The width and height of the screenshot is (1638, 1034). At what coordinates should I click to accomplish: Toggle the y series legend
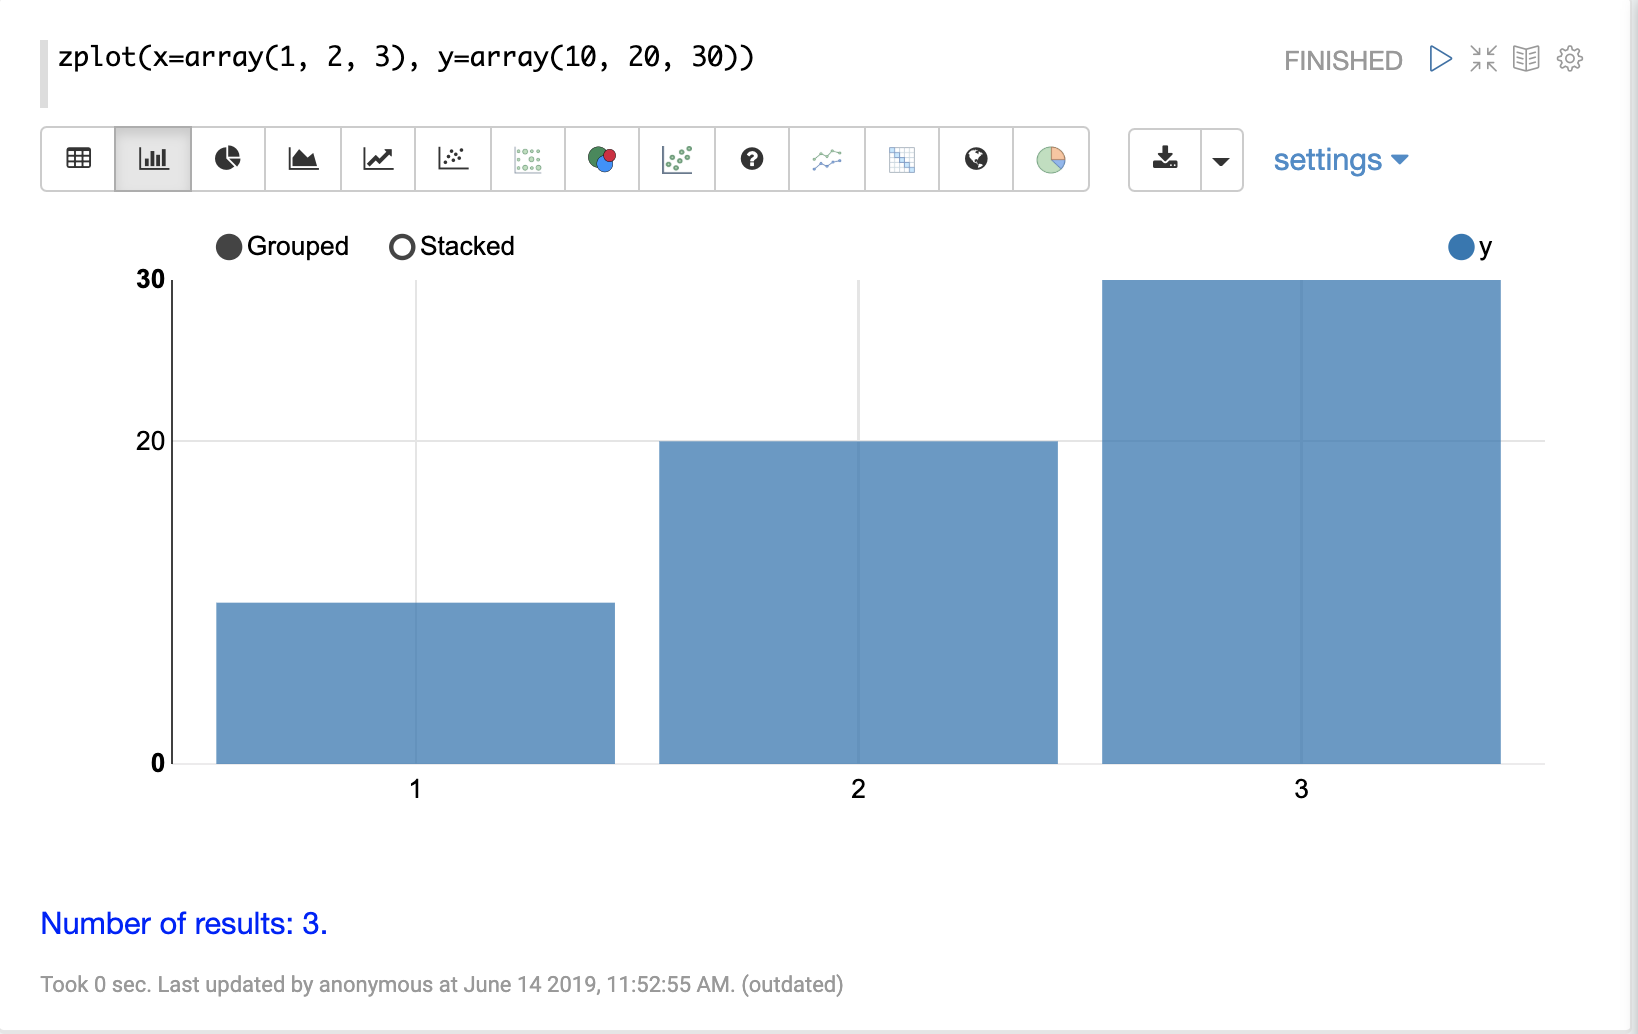[x=1461, y=247]
